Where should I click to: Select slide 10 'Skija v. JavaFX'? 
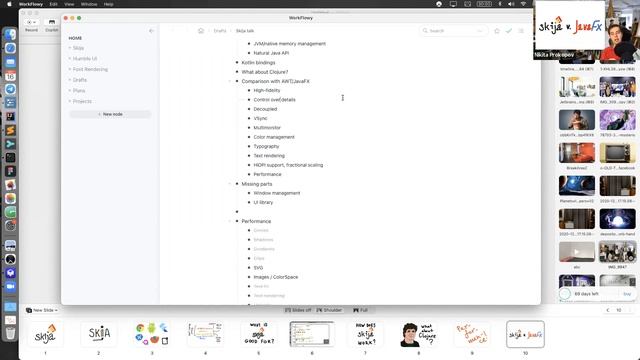(525, 334)
